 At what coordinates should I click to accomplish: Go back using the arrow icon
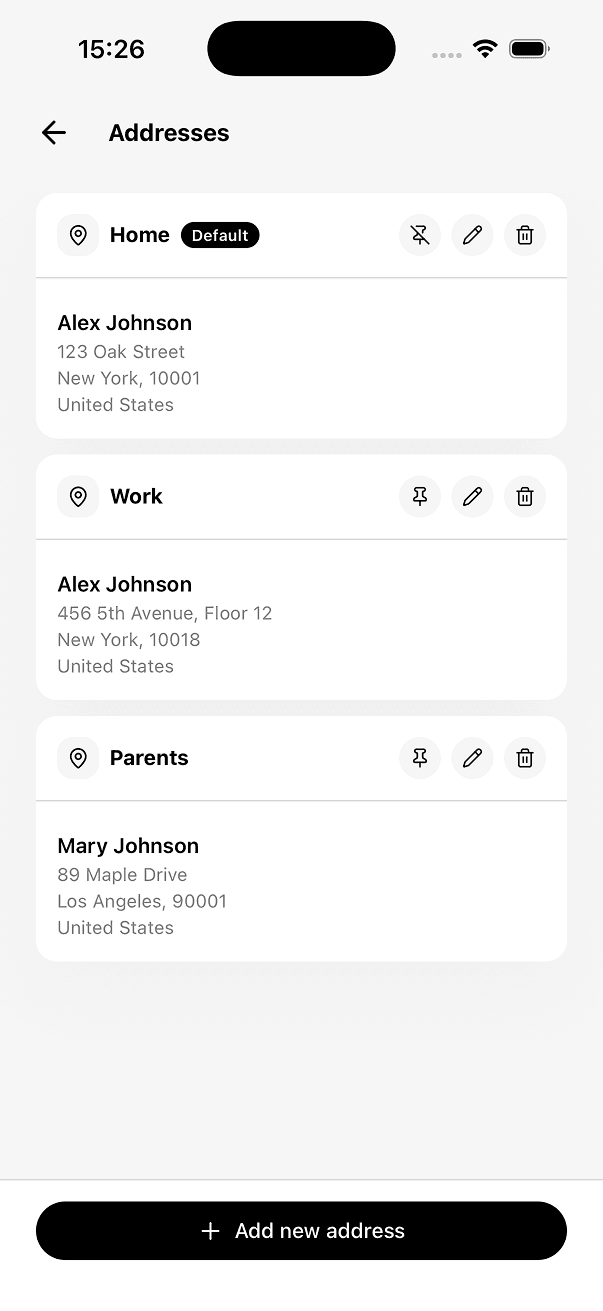pos(54,133)
